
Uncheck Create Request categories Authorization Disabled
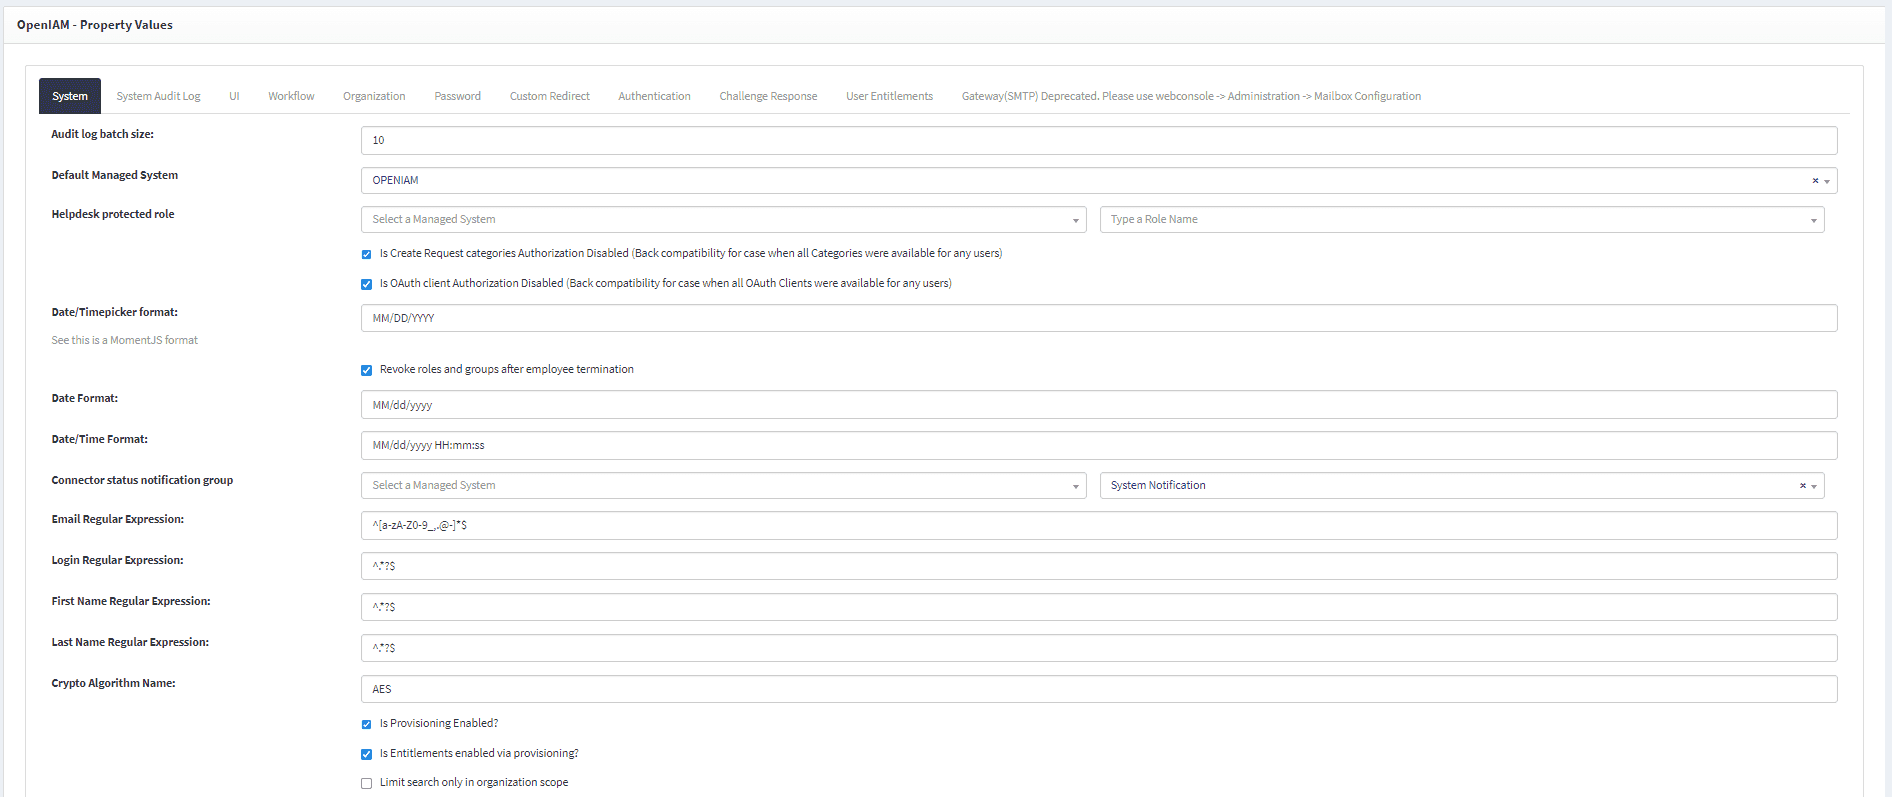tap(366, 254)
